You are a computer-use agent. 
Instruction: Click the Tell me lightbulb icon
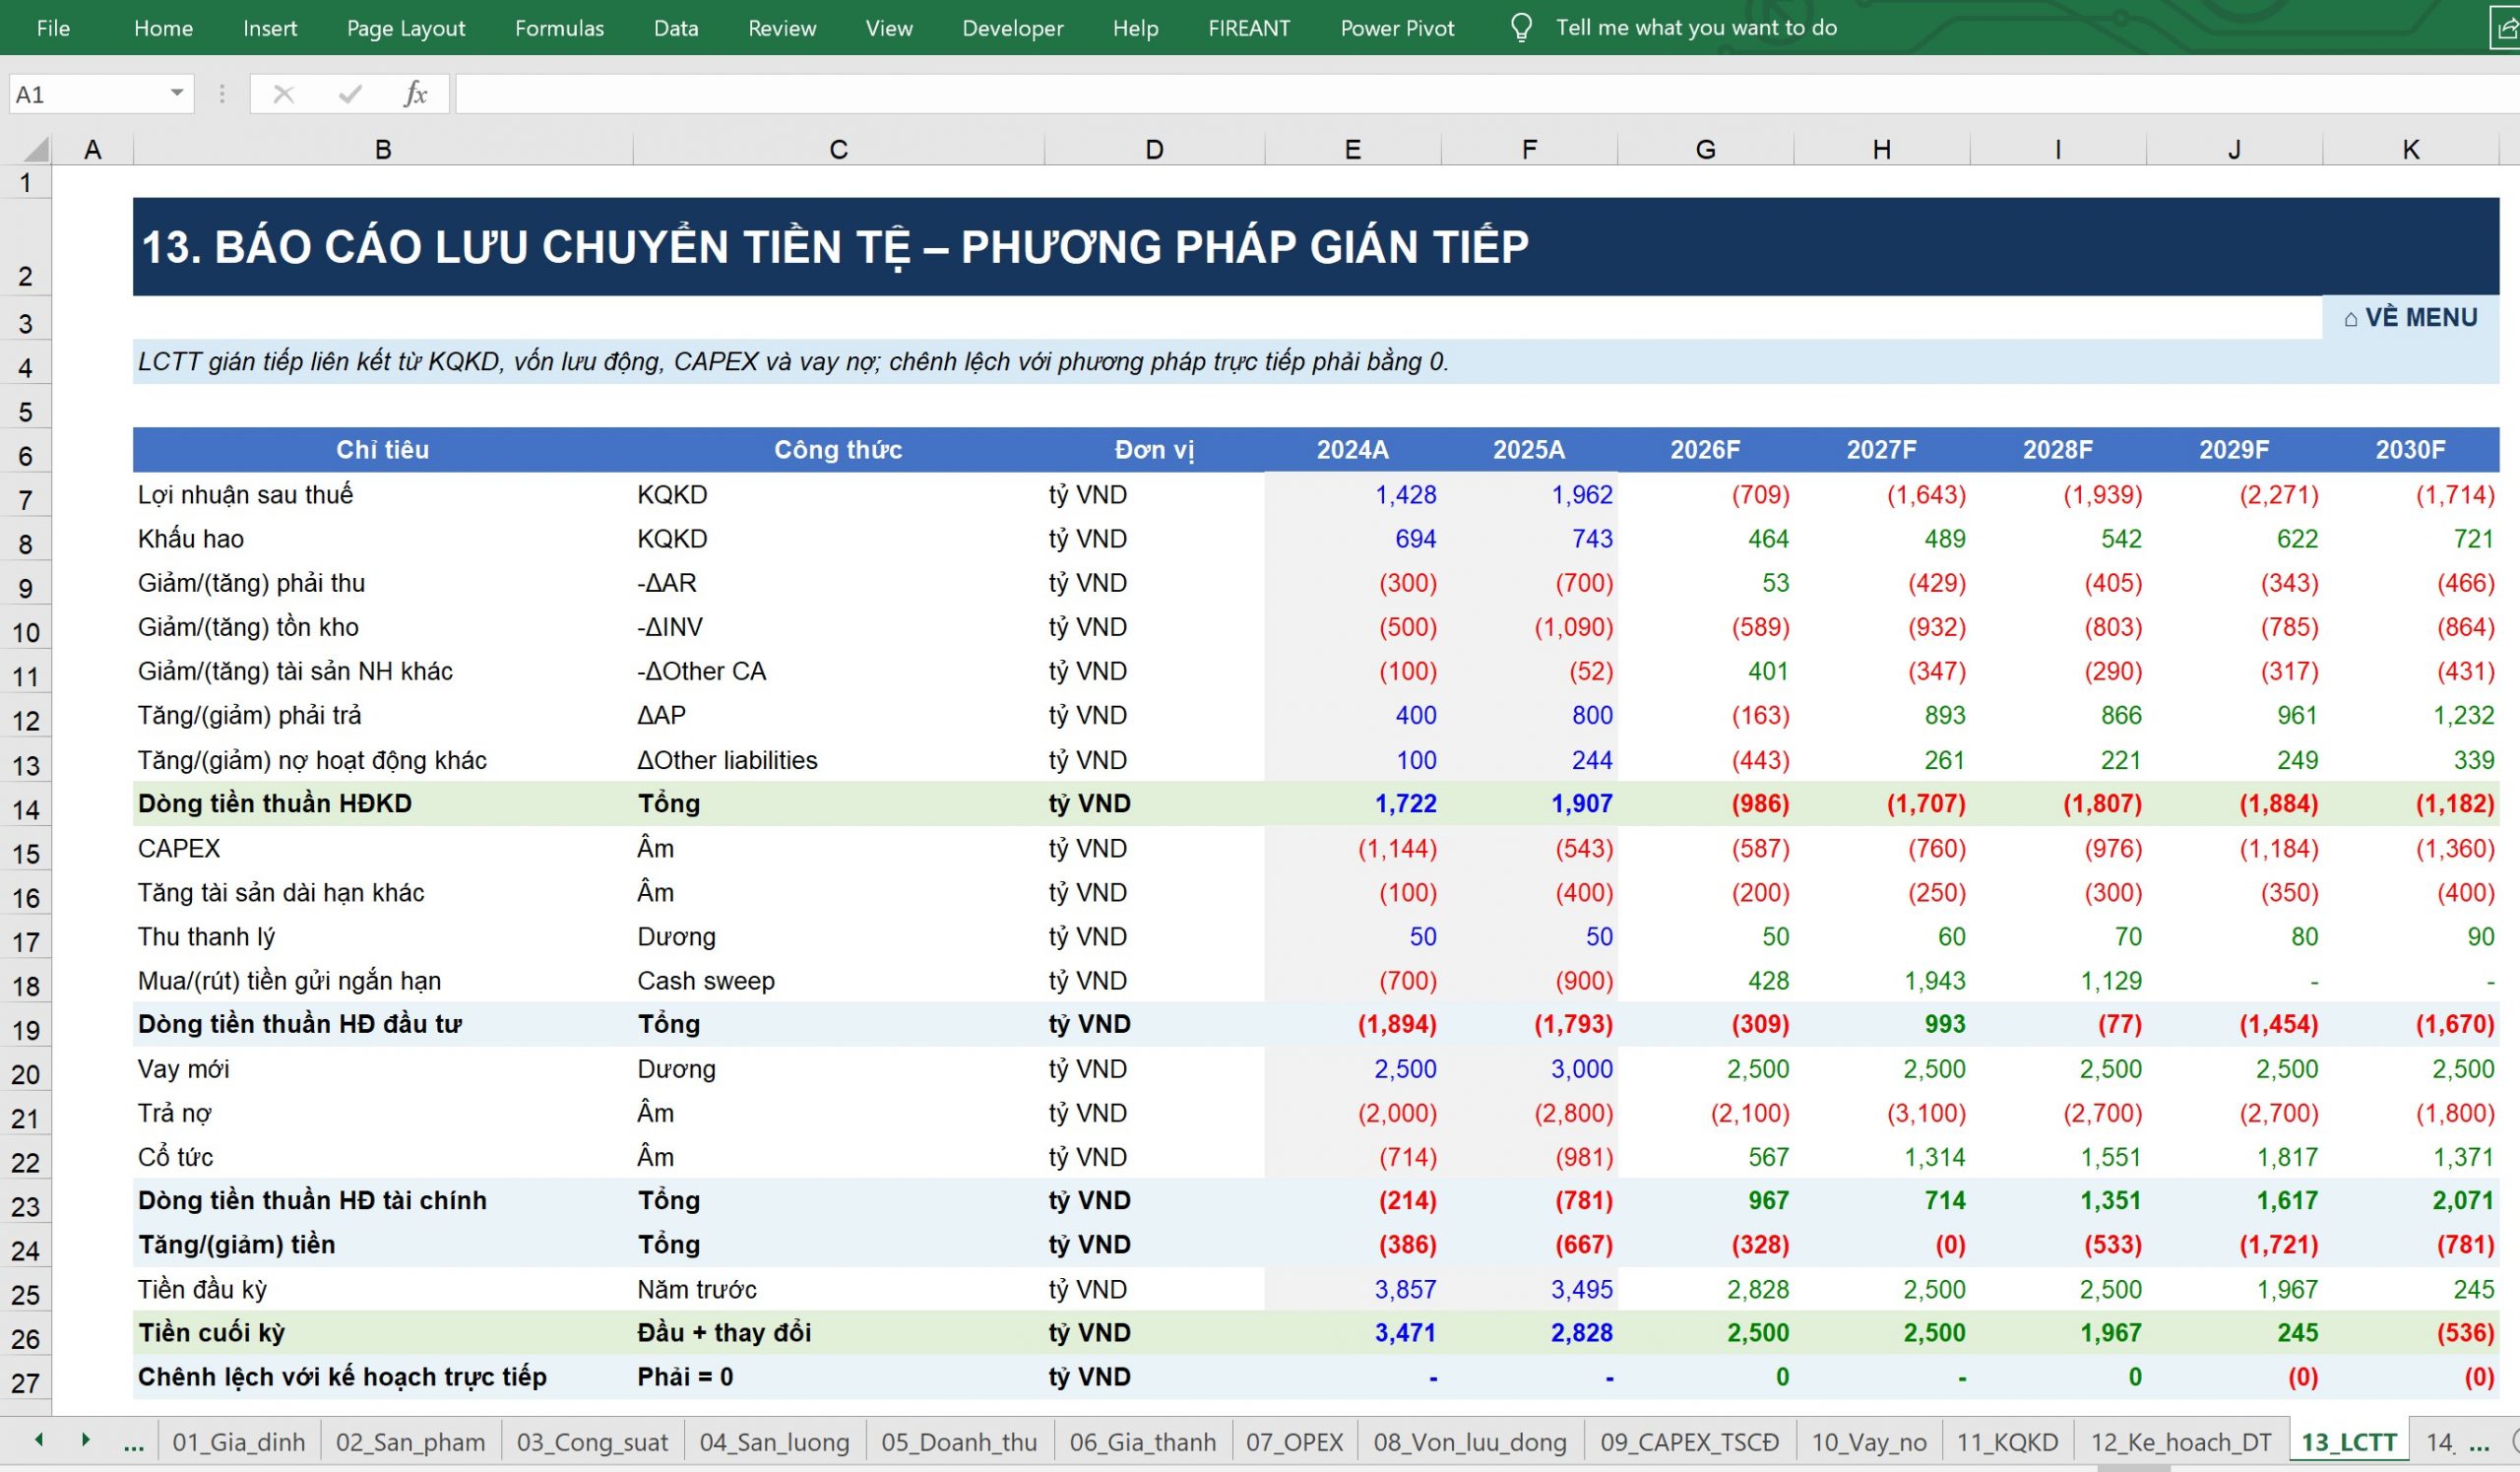point(1520,28)
